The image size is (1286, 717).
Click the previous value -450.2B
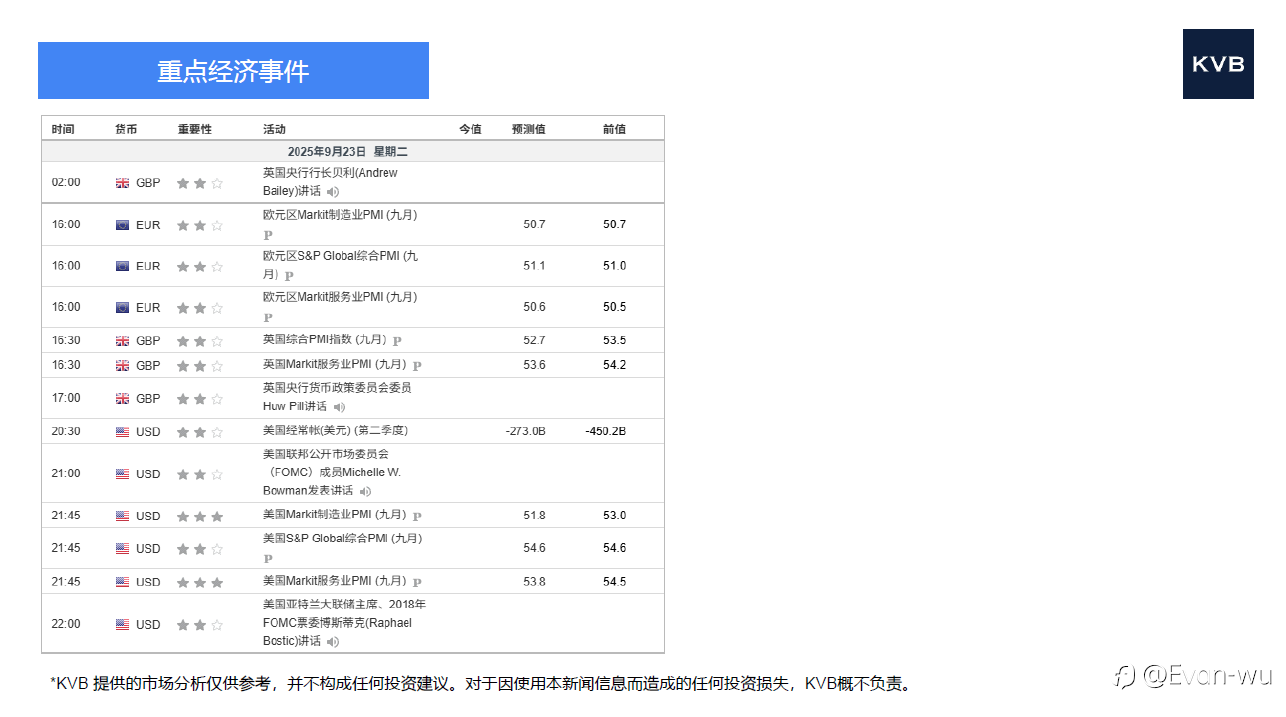606,432
